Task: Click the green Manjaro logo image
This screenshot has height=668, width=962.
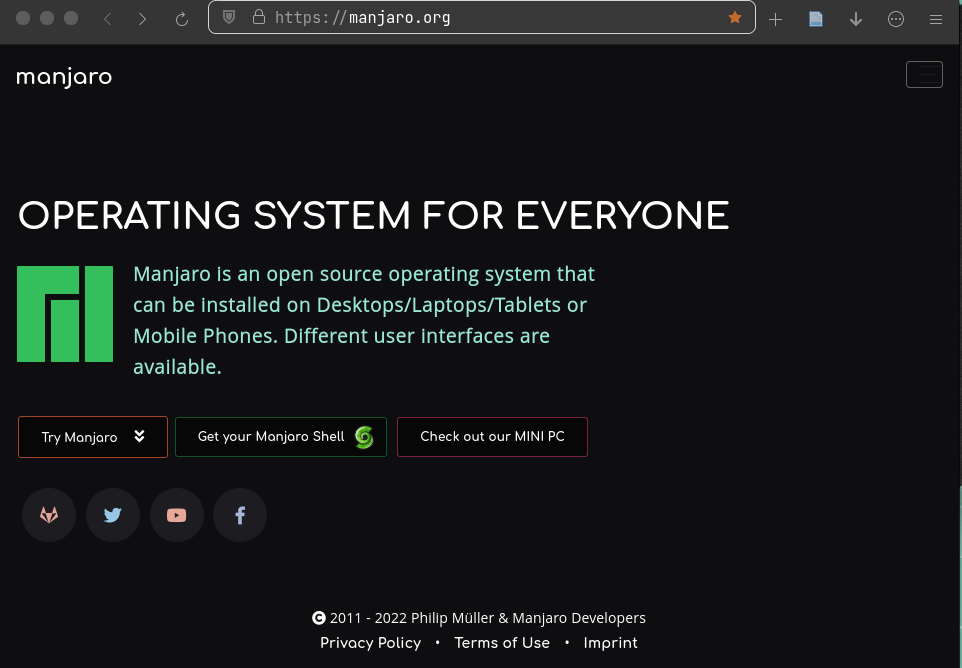Action: coord(65,314)
